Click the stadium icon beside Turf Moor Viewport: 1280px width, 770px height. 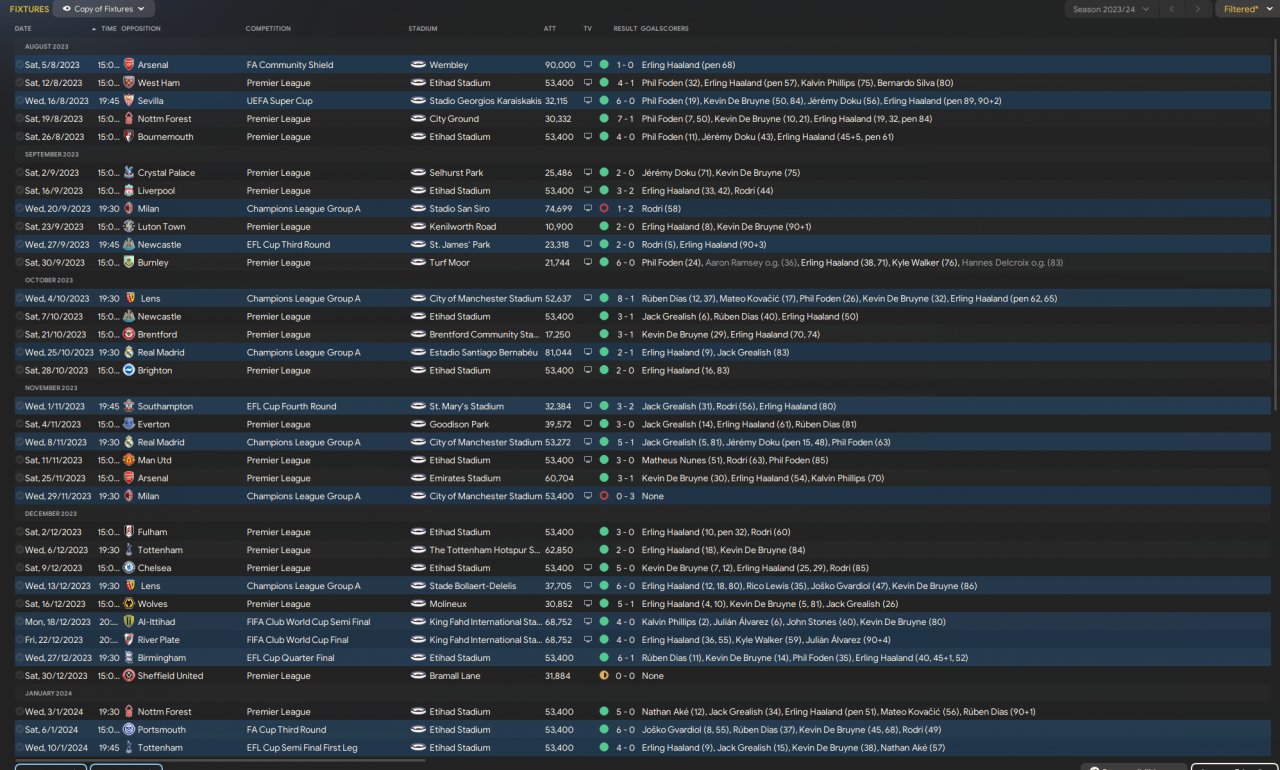pyautogui.click(x=418, y=263)
